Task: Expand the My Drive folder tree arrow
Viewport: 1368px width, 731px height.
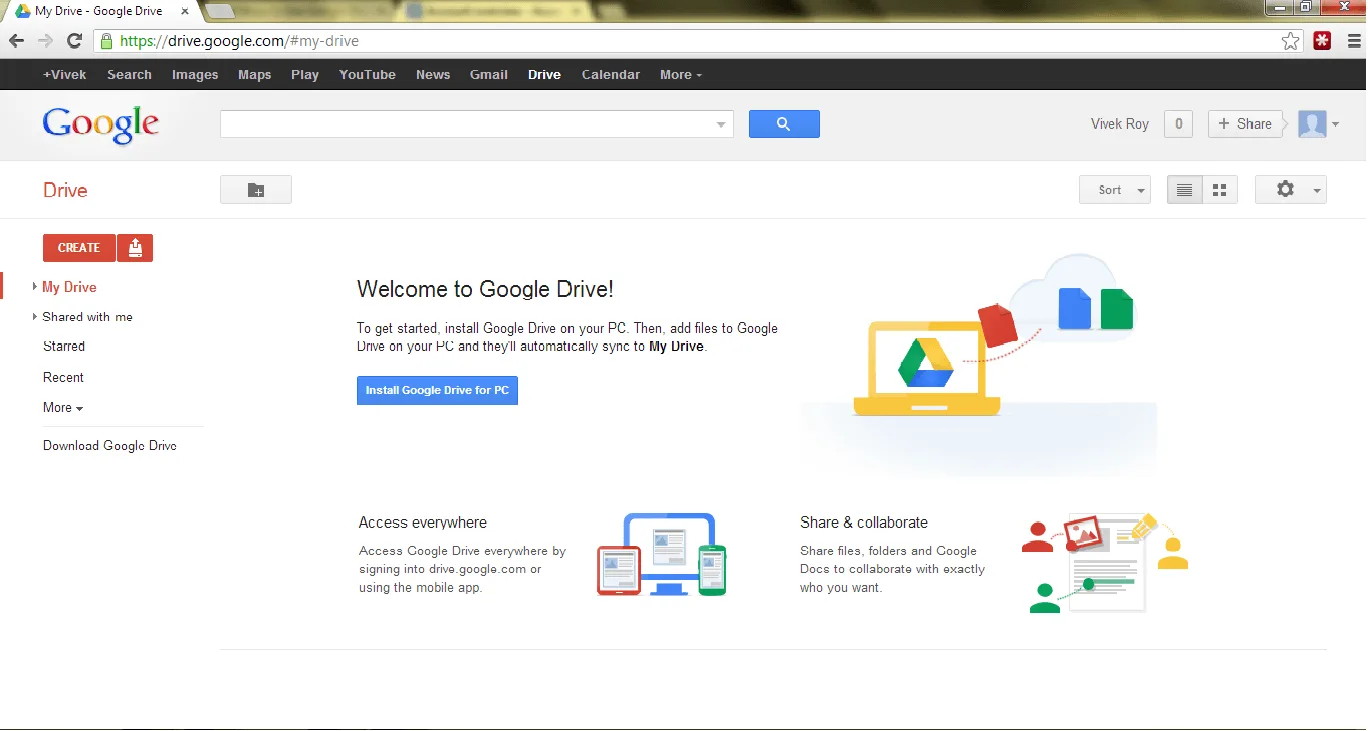Action: [35, 287]
